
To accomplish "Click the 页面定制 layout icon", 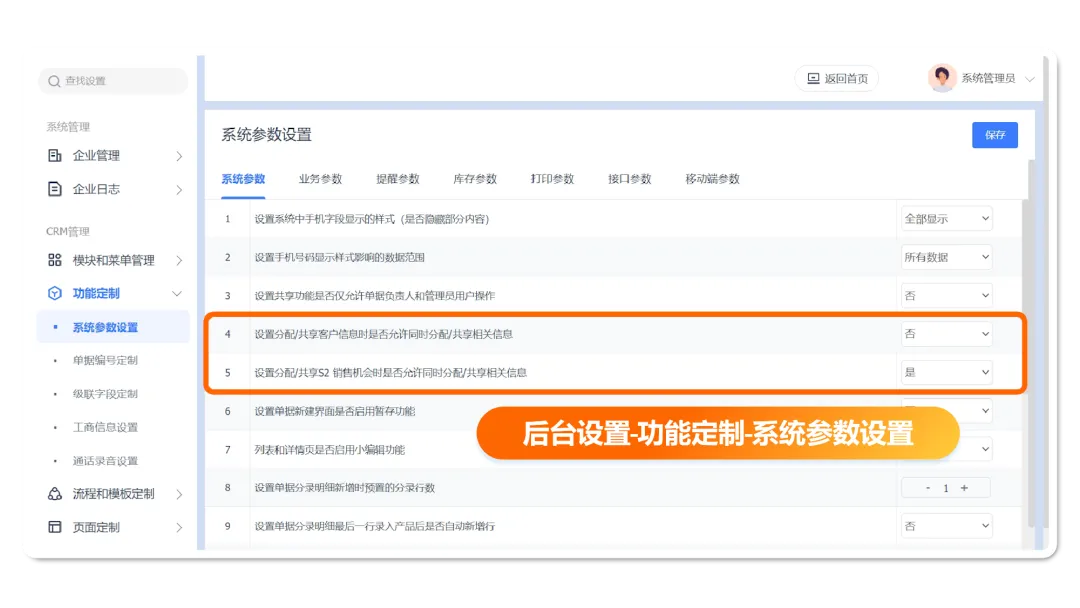I will tap(55, 527).
